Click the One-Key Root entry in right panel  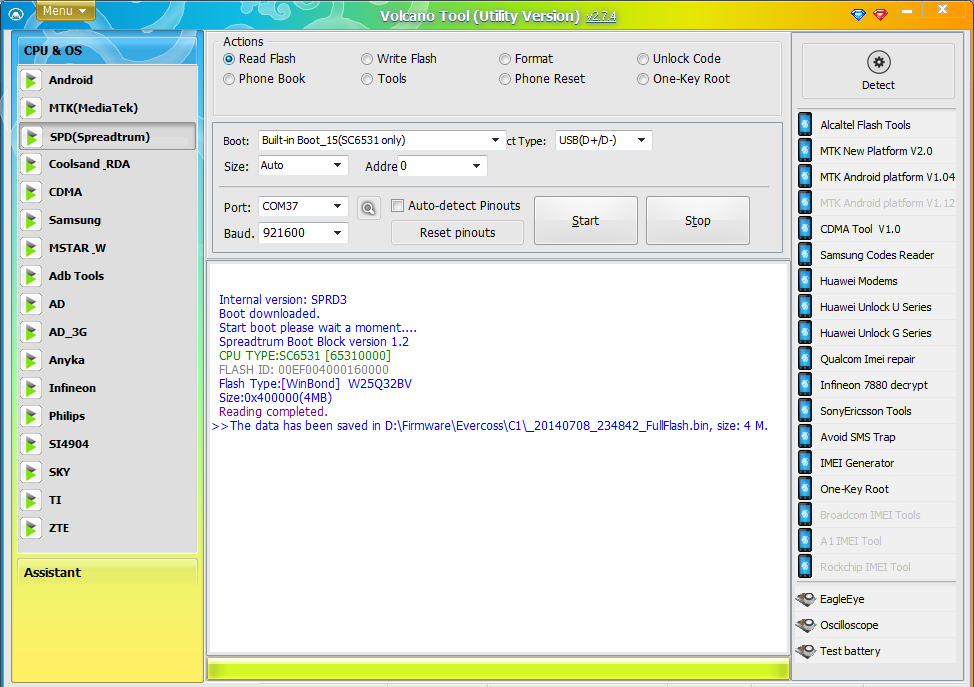click(x=876, y=489)
